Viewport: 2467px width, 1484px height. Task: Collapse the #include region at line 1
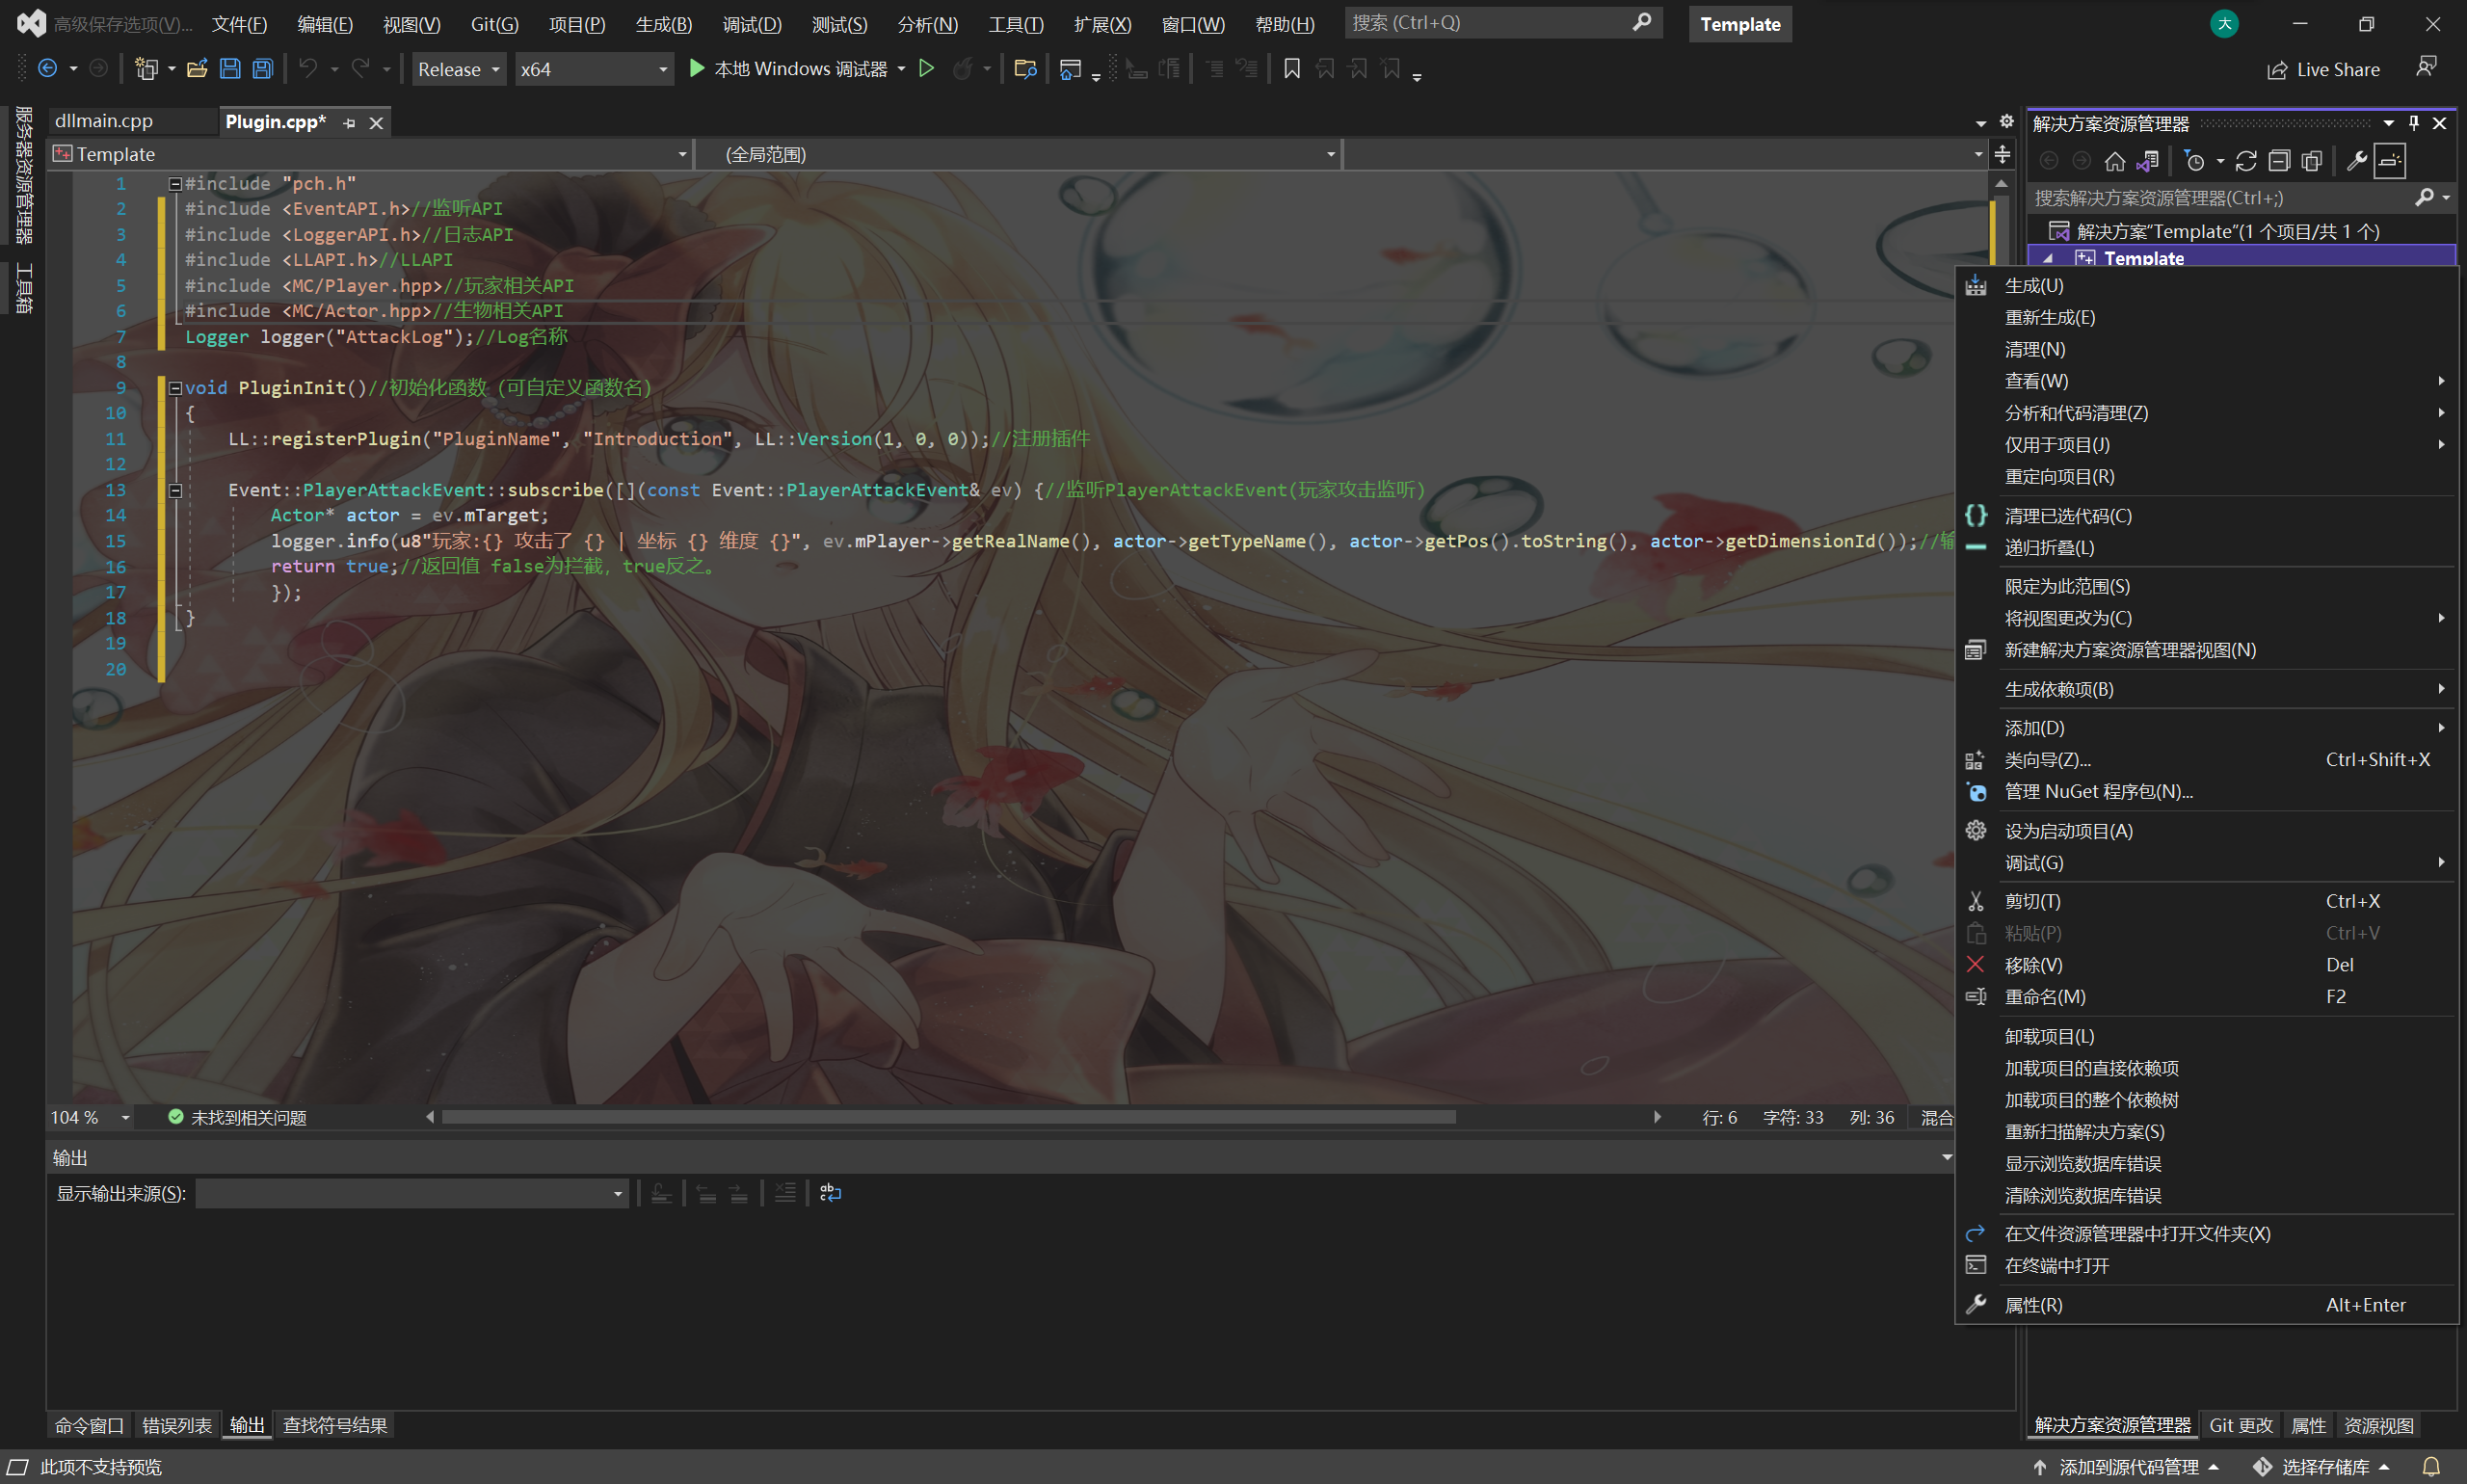[175, 184]
